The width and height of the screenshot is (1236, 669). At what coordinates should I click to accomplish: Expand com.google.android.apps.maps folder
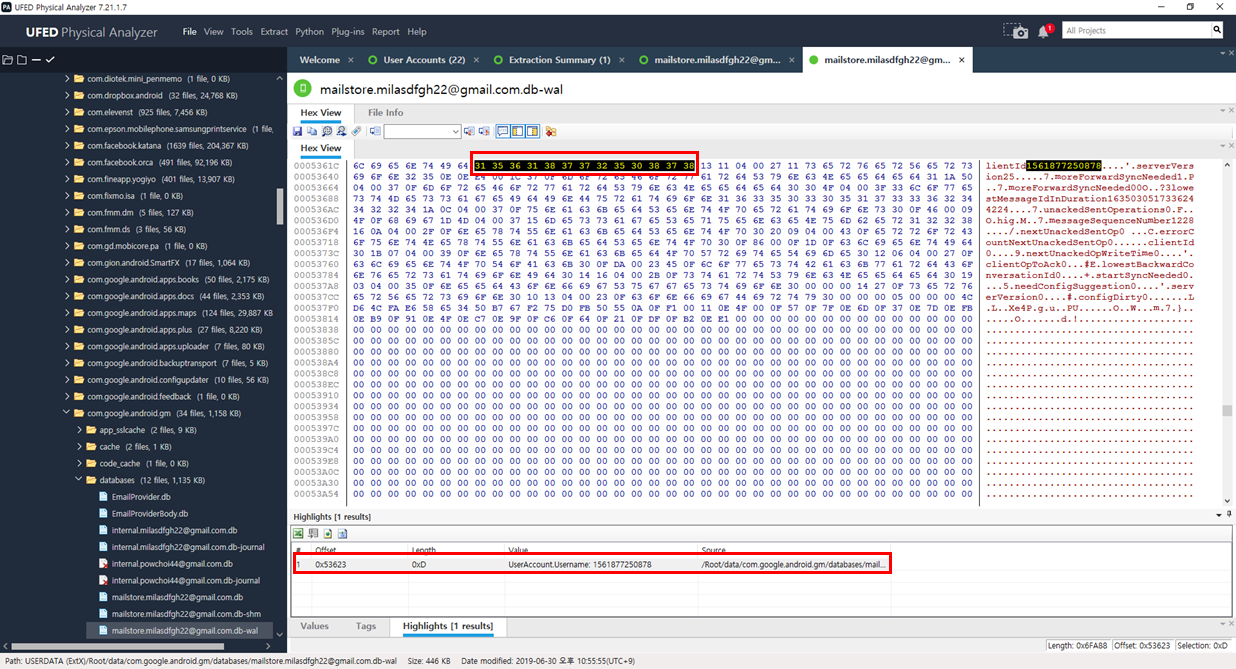67,313
